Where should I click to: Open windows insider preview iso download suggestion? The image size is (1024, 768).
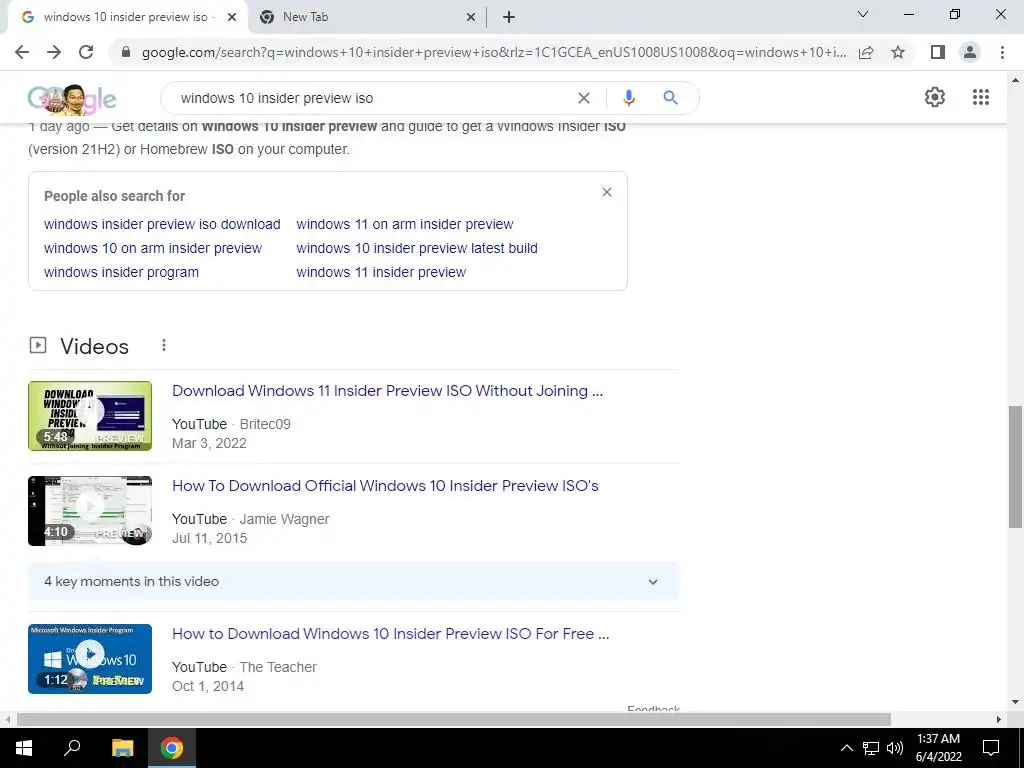coord(162,224)
